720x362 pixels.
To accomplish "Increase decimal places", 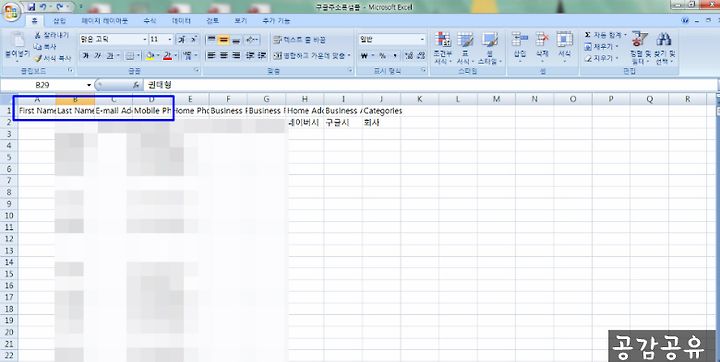I will click(x=409, y=56).
